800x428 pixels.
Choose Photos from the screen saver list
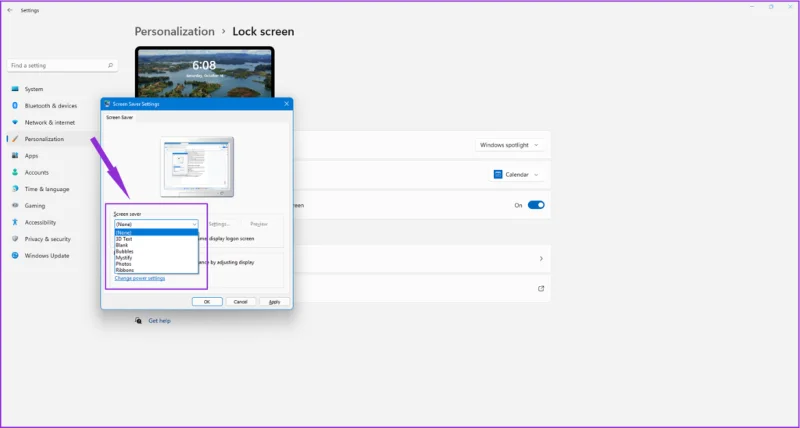click(x=156, y=264)
